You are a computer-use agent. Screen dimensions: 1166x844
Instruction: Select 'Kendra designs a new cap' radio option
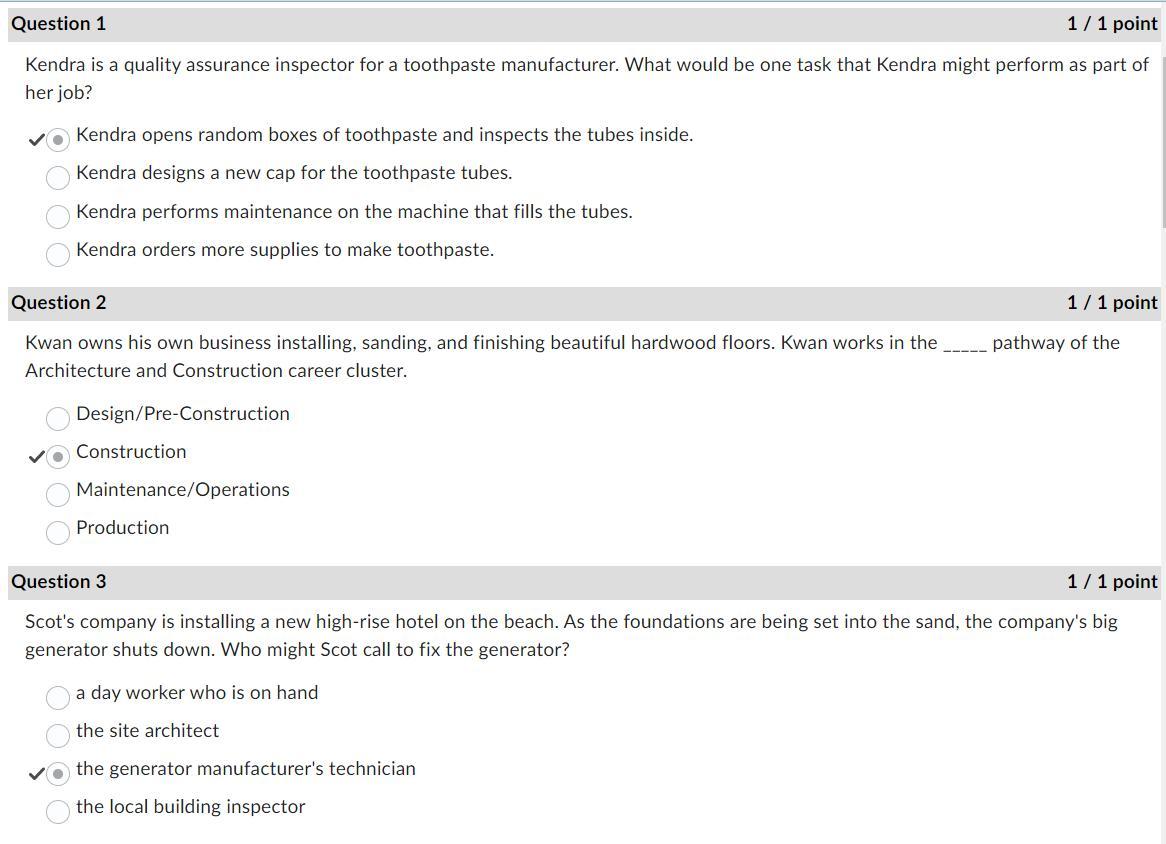pyautogui.click(x=58, y=178)
